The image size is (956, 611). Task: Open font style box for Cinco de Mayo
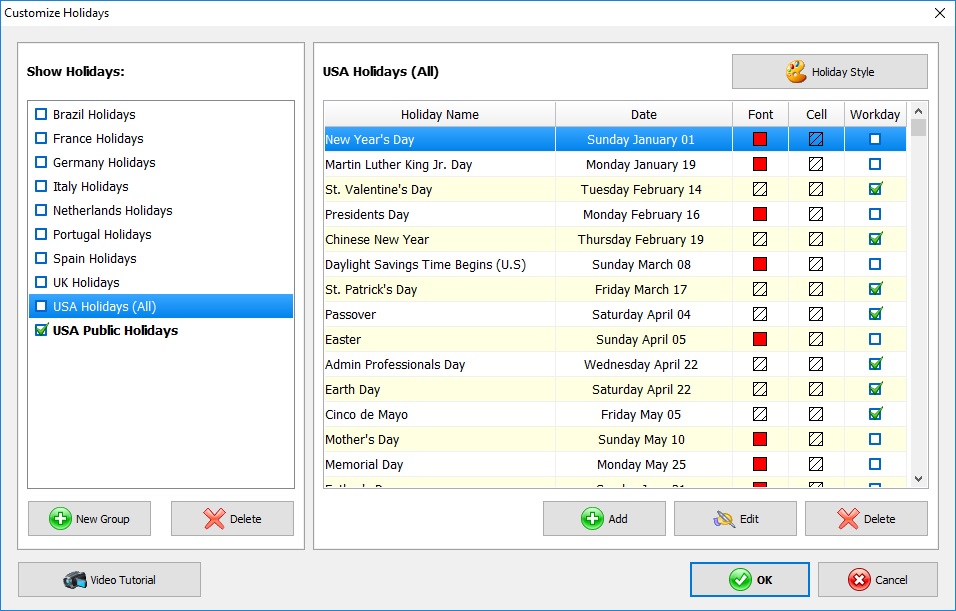pyautogui.click(x=760, y=414)
